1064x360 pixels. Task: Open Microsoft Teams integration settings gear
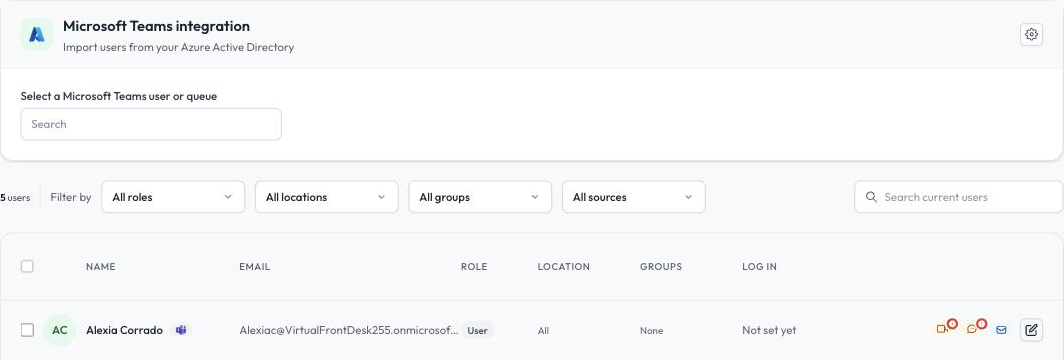point(1031,35)
